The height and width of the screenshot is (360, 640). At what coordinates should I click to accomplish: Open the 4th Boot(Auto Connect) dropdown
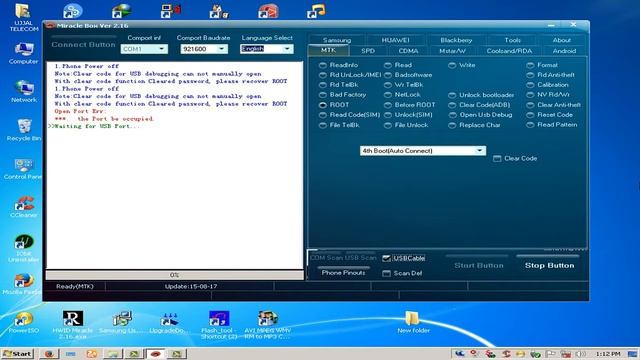[423, 151]
